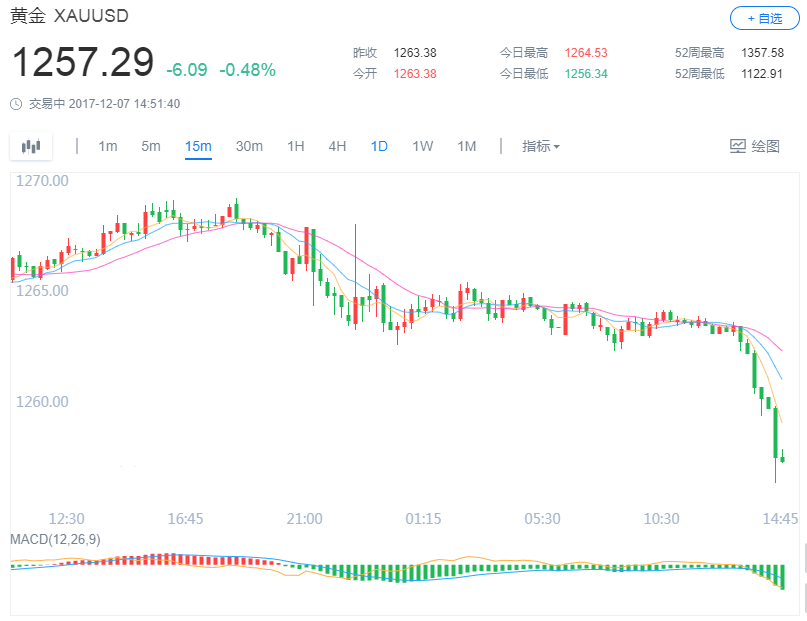Screen dimensions: 807x621
Task: Select the 1H timeframe
Action: coord(295,146)
